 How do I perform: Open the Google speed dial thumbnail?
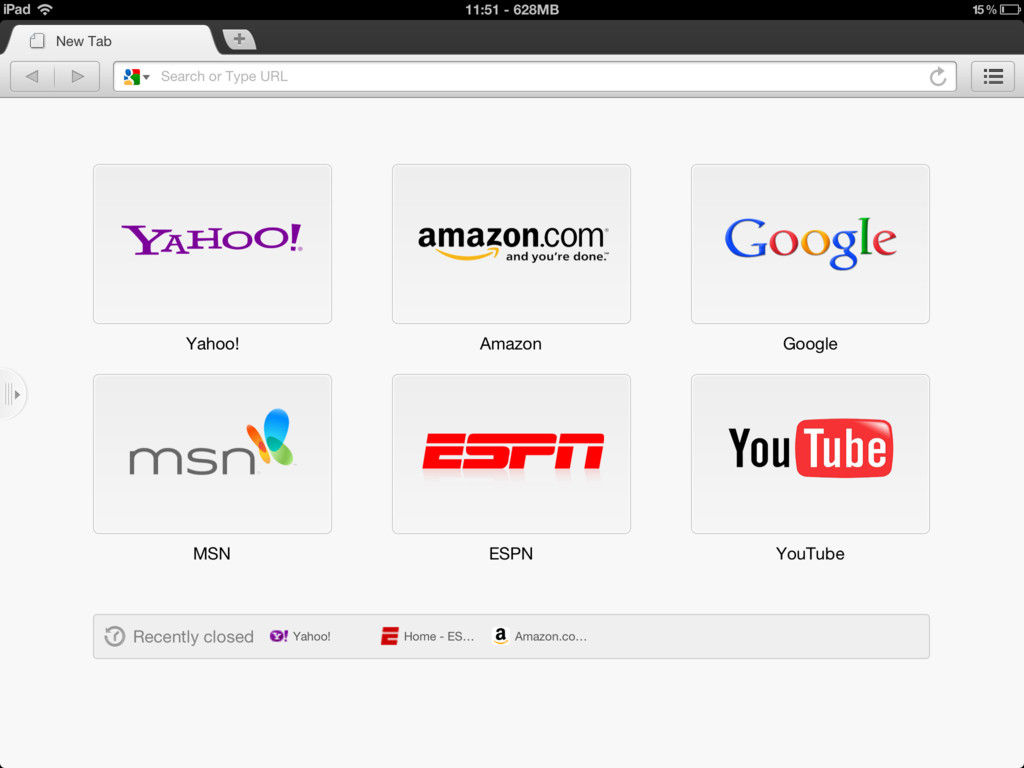[x=810, y=244]
